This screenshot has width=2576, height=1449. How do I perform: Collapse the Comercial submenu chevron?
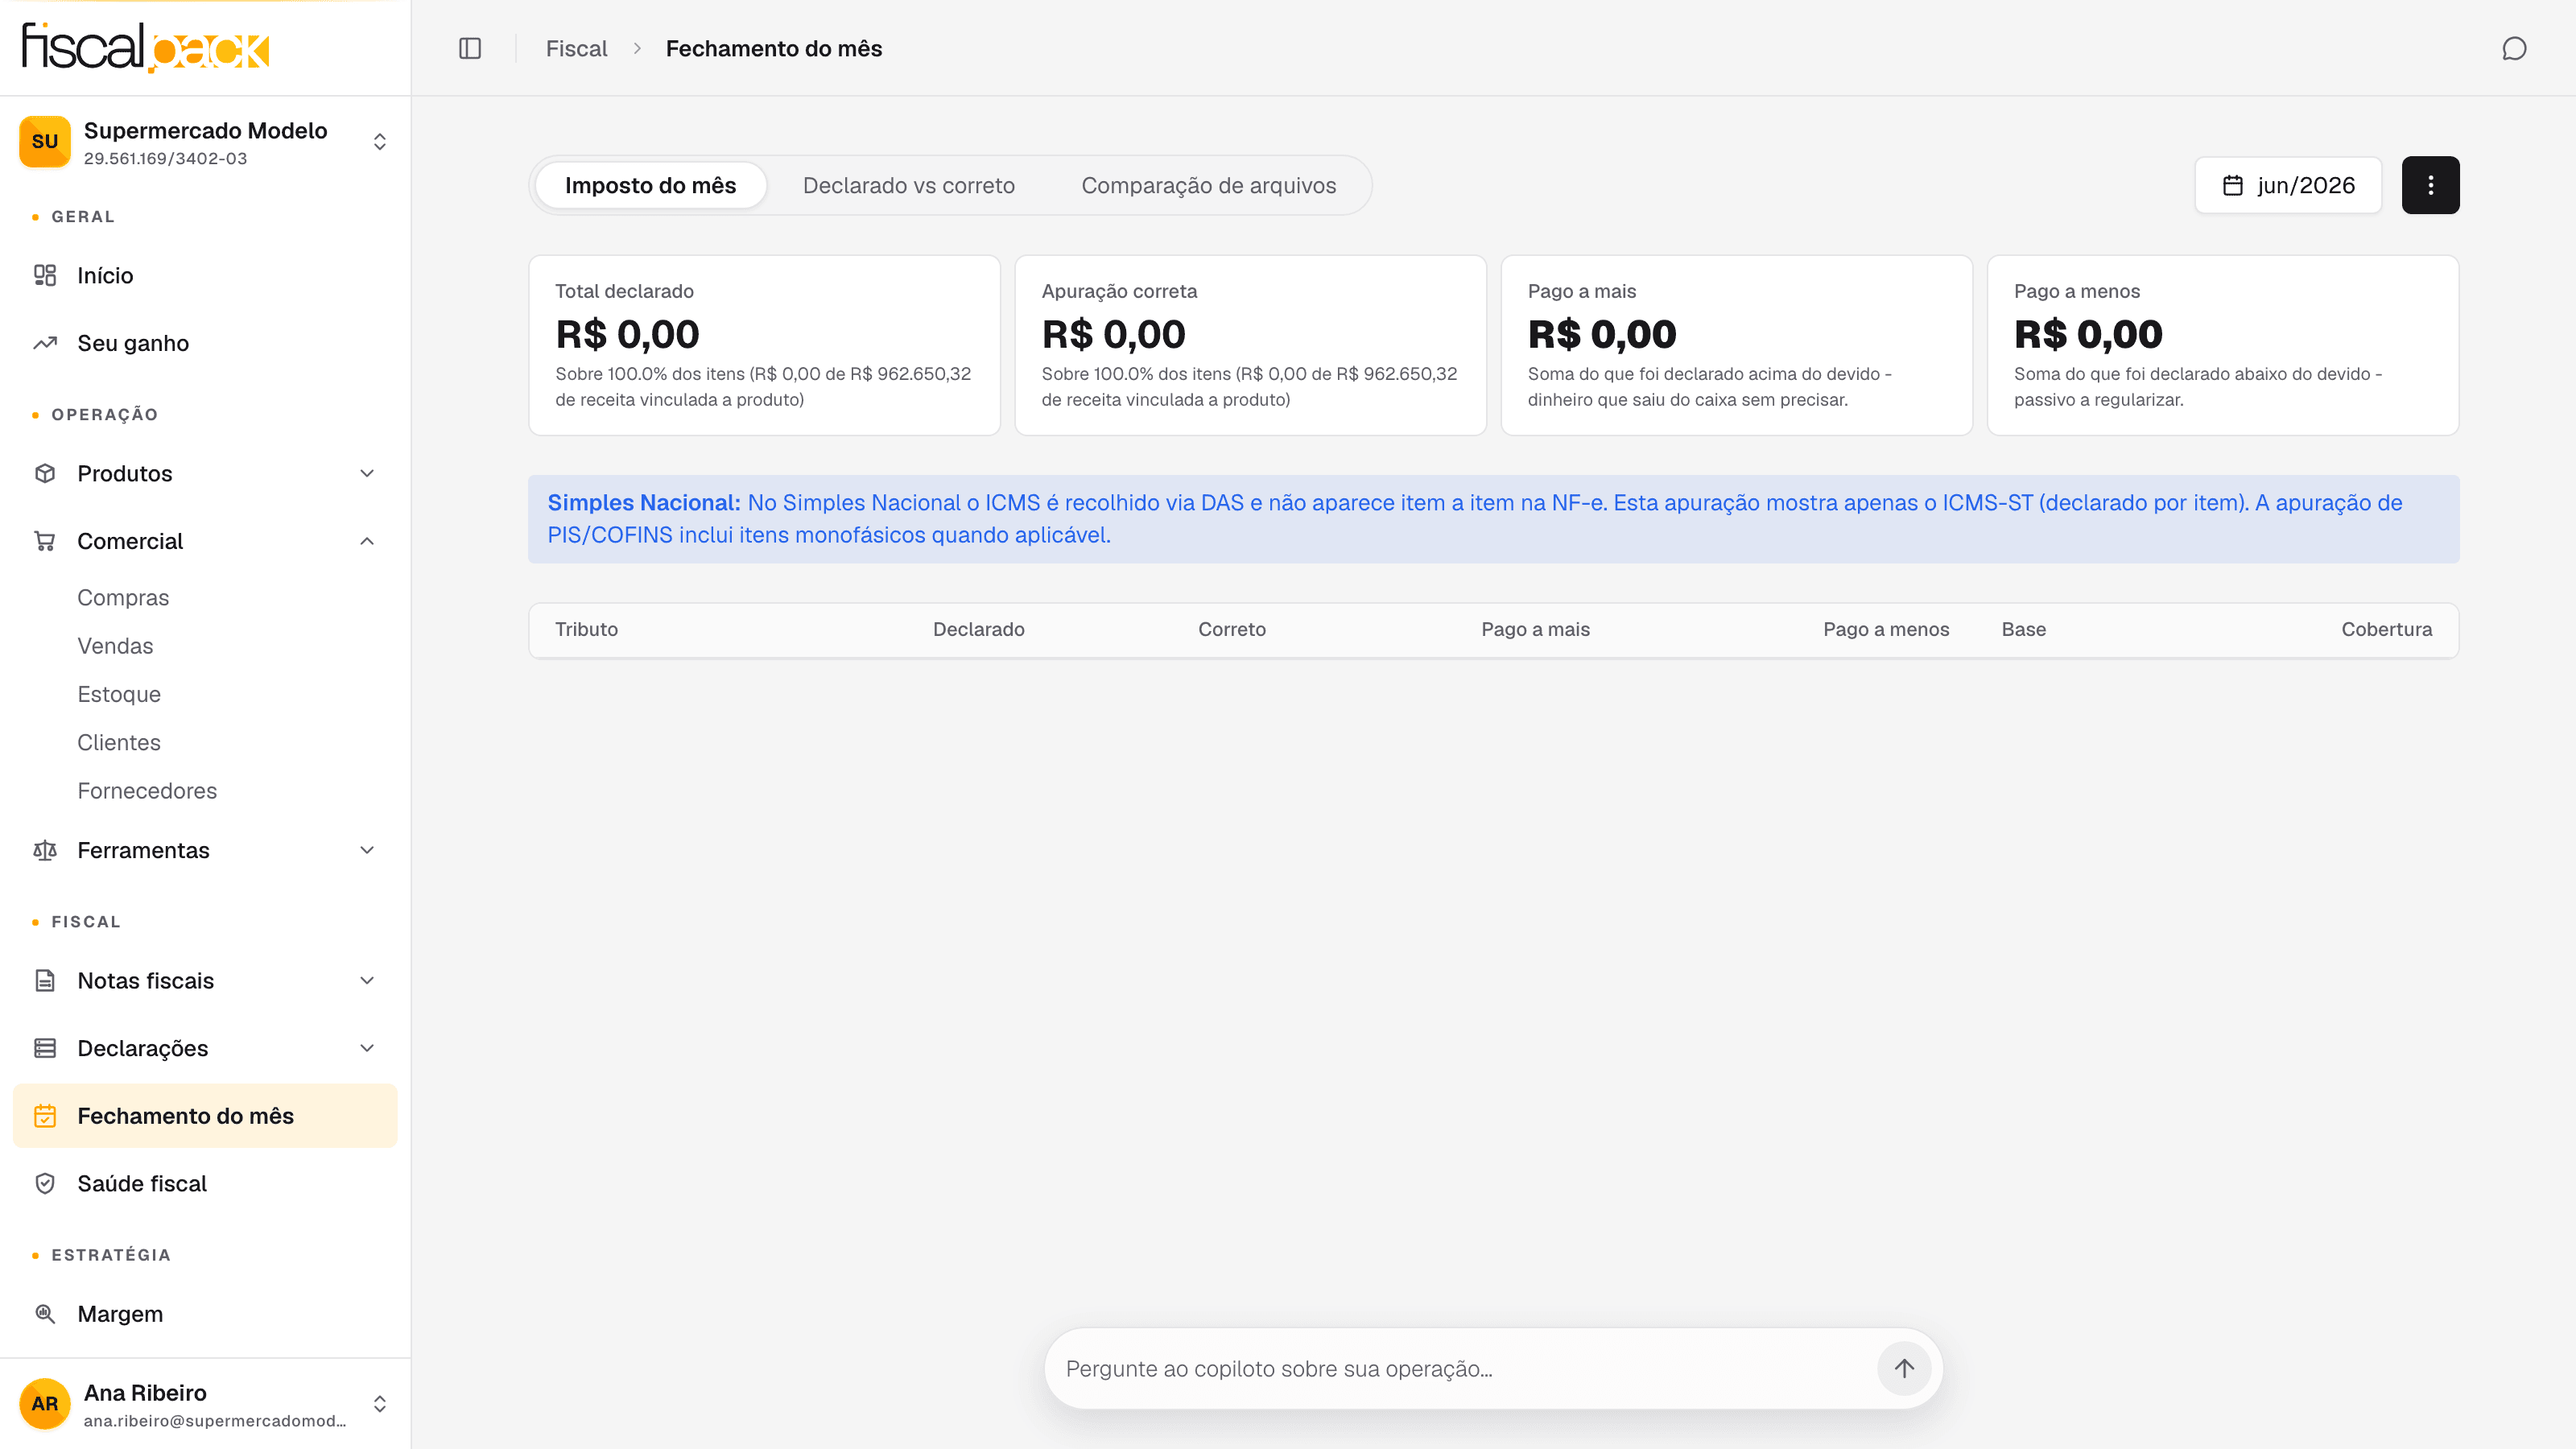coord(367,541)
